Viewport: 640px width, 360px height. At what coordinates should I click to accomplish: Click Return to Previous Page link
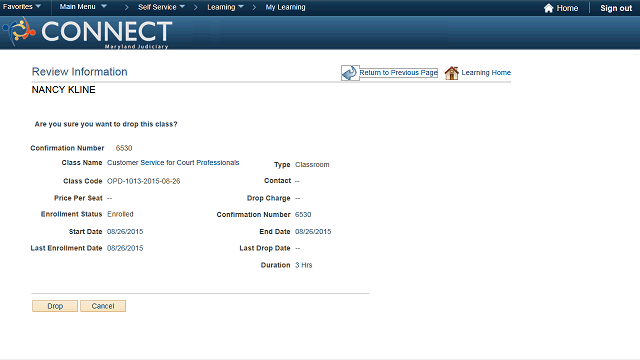click(398, 73)
